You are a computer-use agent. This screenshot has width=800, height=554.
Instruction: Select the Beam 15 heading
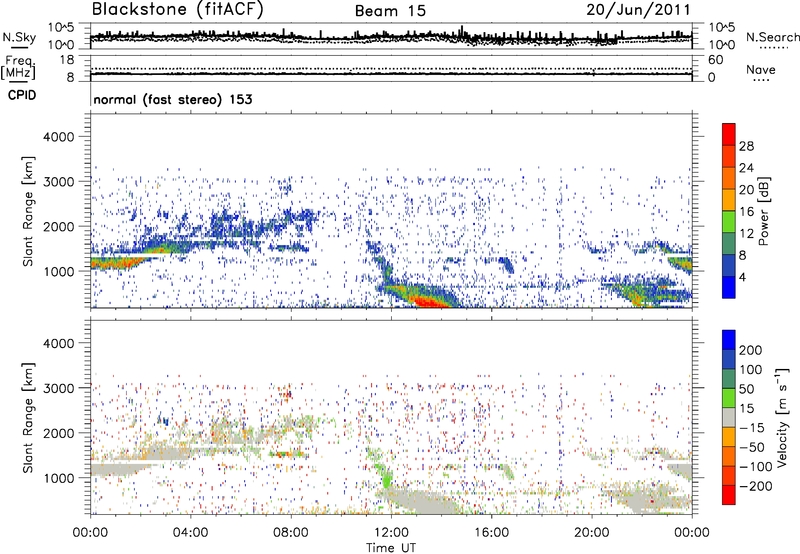(x=390, y=11)
